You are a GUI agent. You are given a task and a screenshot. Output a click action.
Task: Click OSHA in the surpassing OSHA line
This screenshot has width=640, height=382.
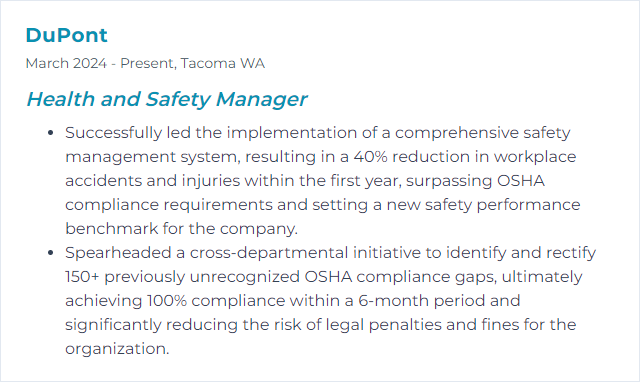520,181
